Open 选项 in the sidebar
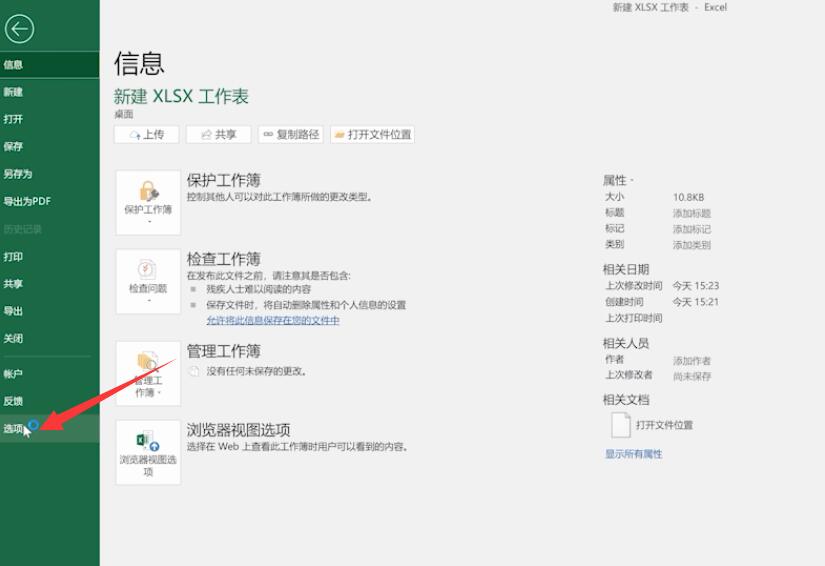Image resolution: width=825 pixels, height=566 pixels. pos(49,429)
